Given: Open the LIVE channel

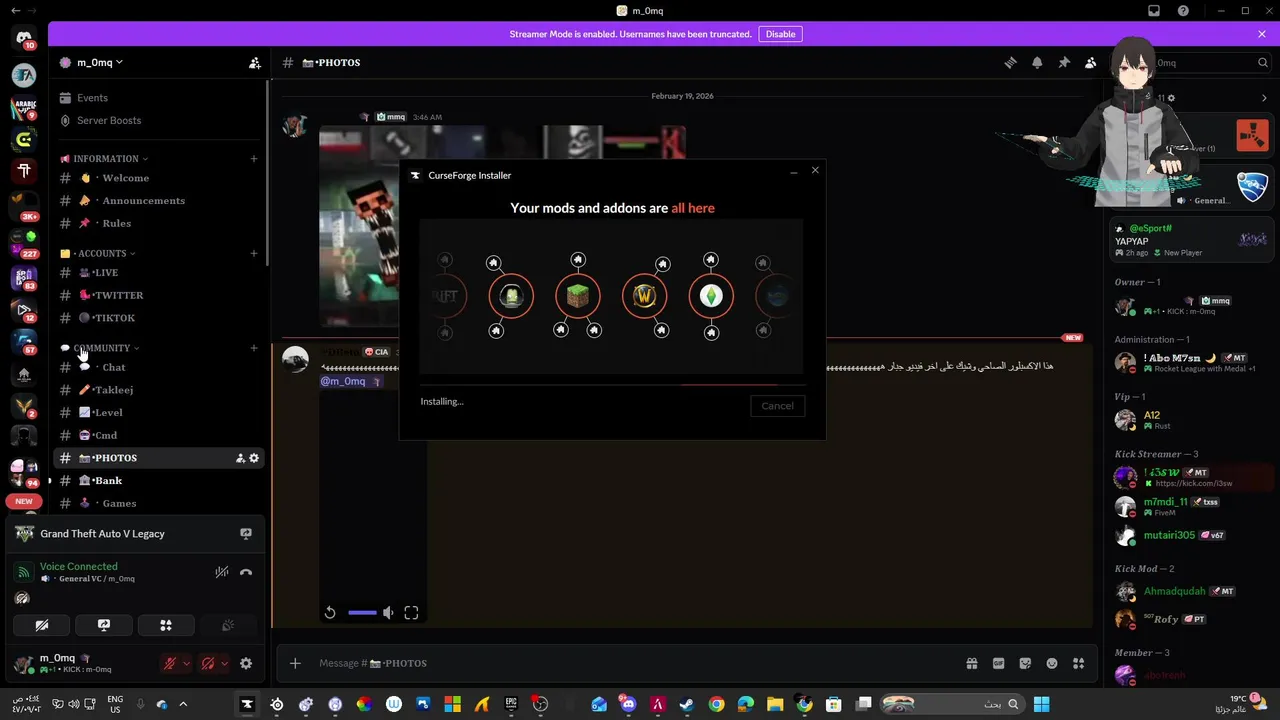Looking at the screenshot, I should point(158,272).
